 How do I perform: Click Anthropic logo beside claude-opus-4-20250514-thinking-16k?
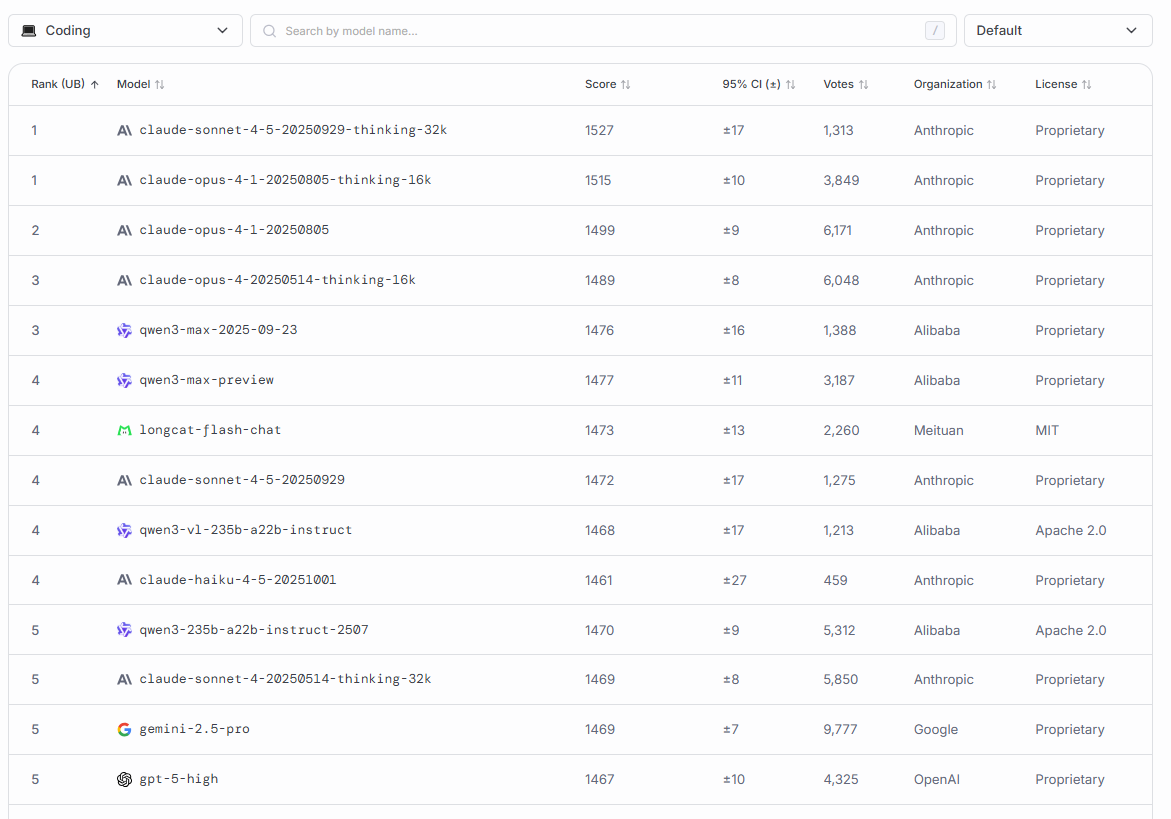(x=125, y=281)
